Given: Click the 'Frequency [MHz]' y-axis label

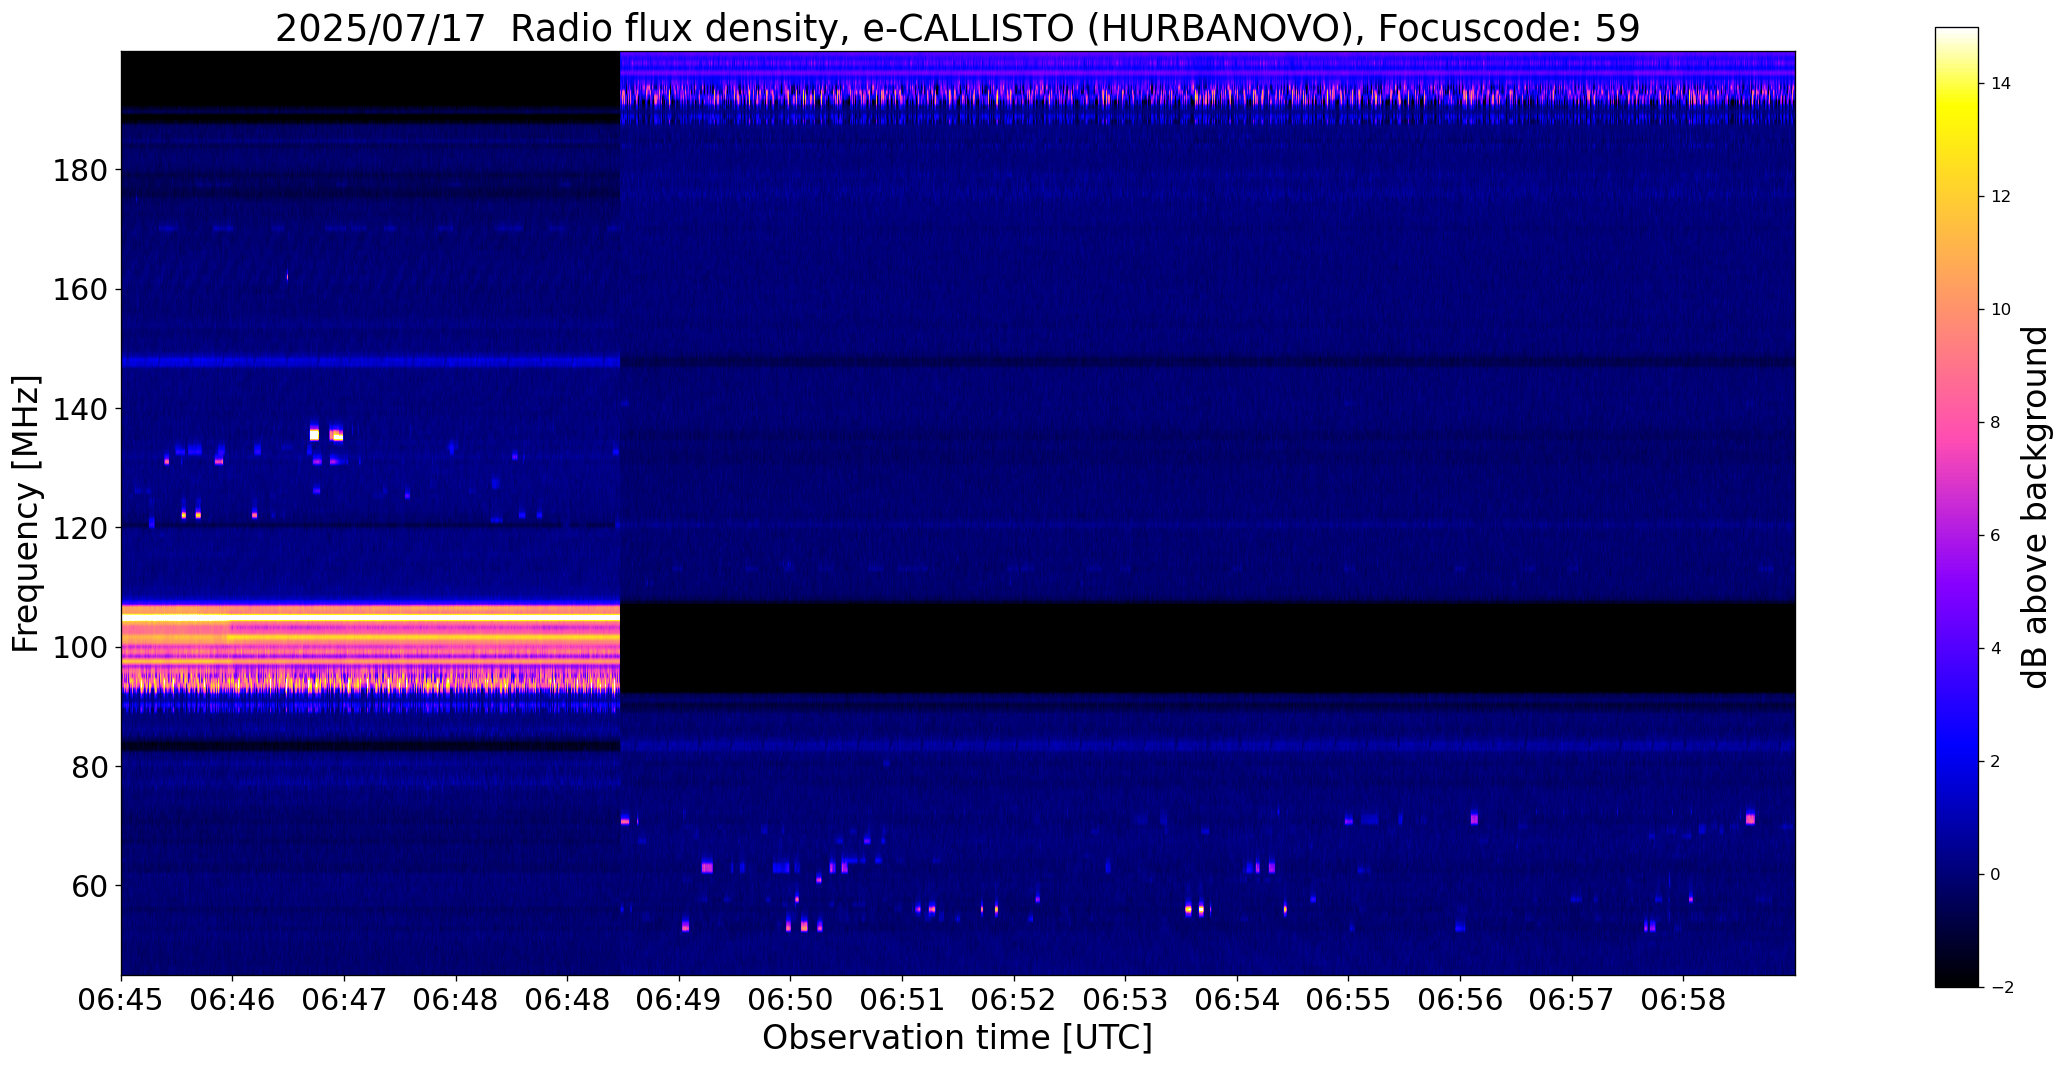Looking at the screenshot, I should [26, 513].
